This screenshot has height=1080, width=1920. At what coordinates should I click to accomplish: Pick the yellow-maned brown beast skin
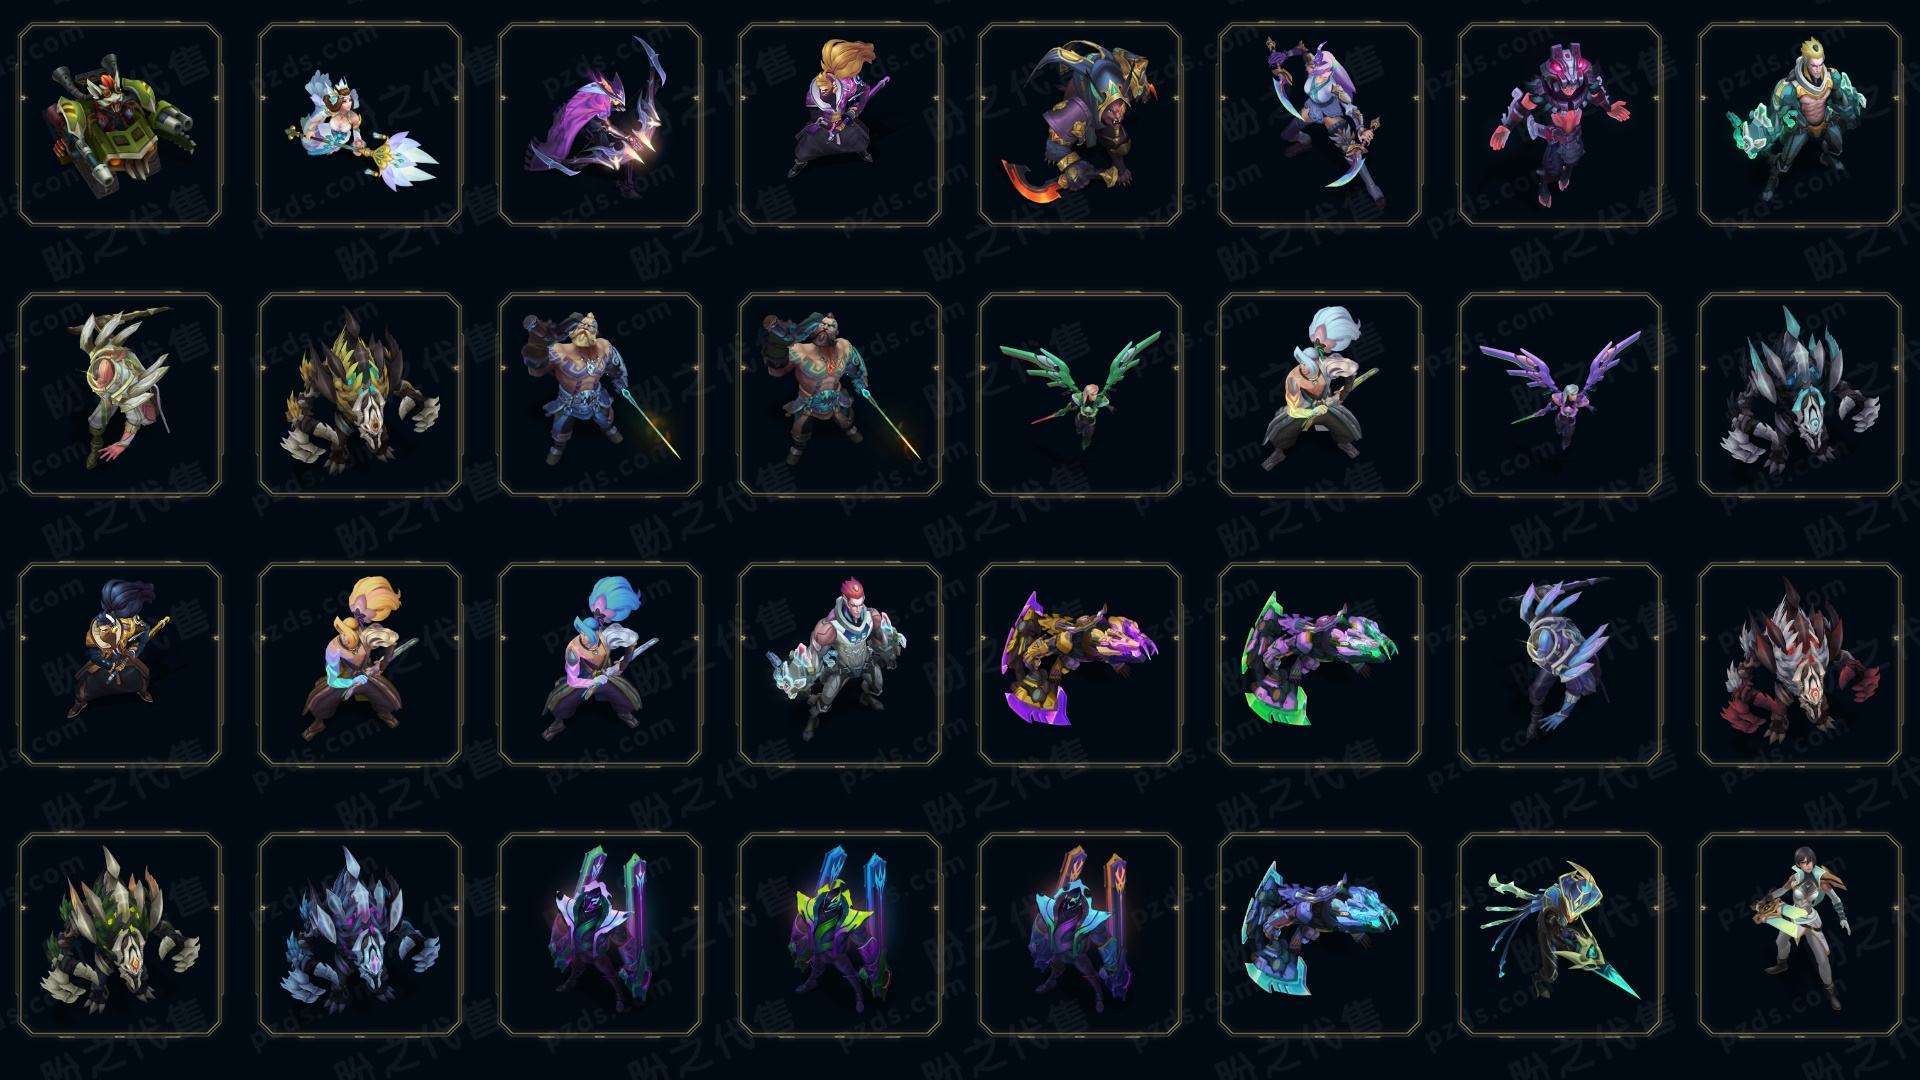[x=360, y=394]
